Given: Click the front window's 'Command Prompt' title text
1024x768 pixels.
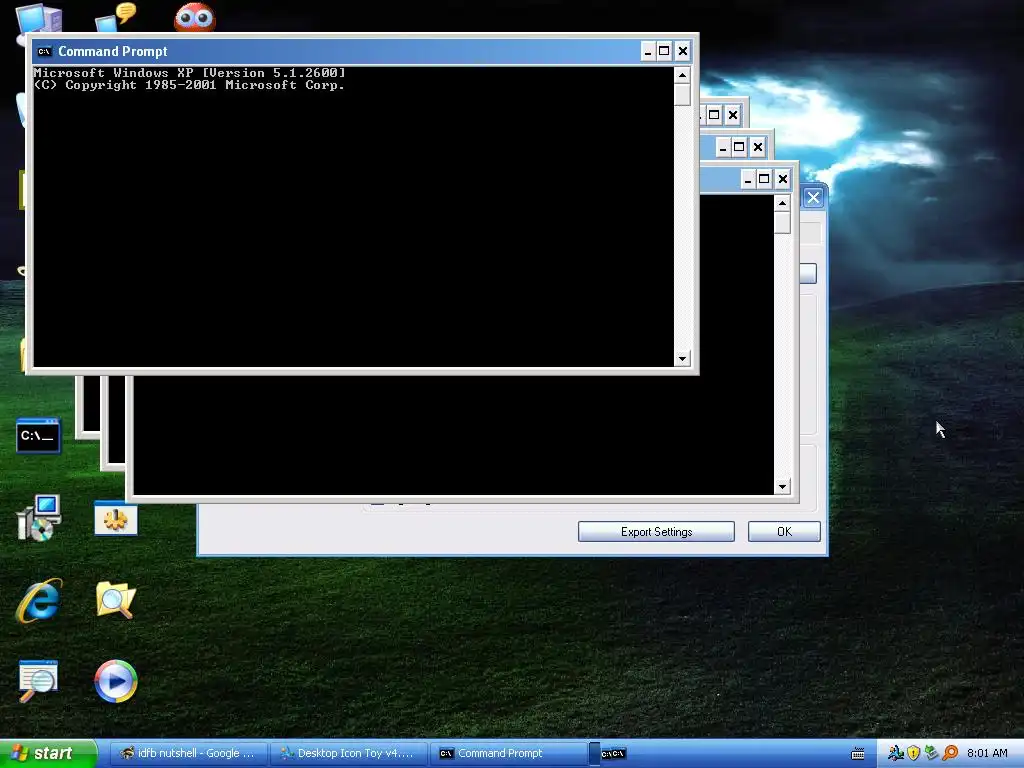Looking at the screenshot, I should [112, 52].
